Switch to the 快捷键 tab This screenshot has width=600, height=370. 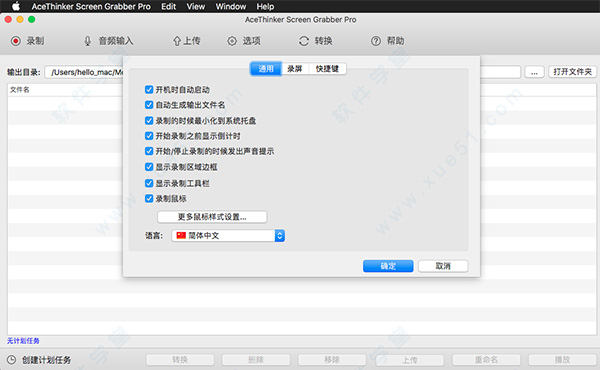point(327,69)
